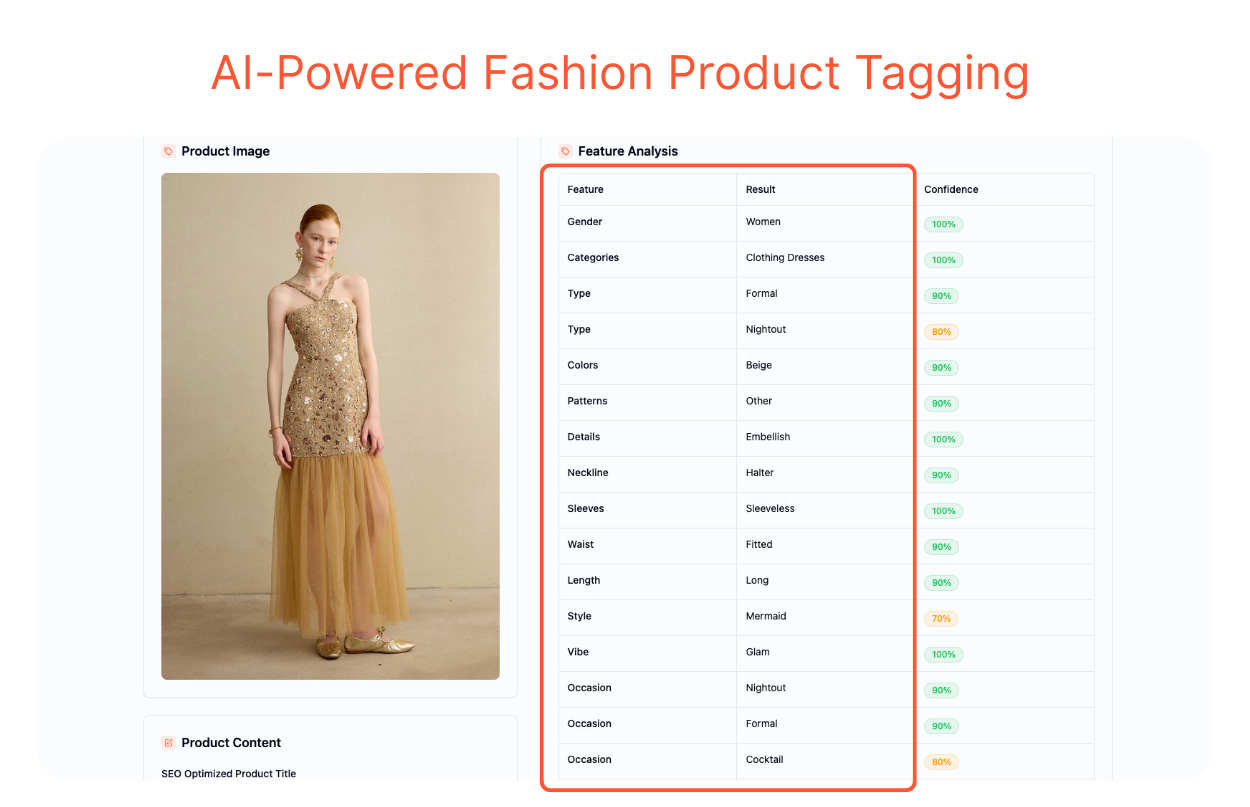Click the 90% confidence badge for Beige color
This screenshot has height=807, width=1250.
(x=941, y=368)
